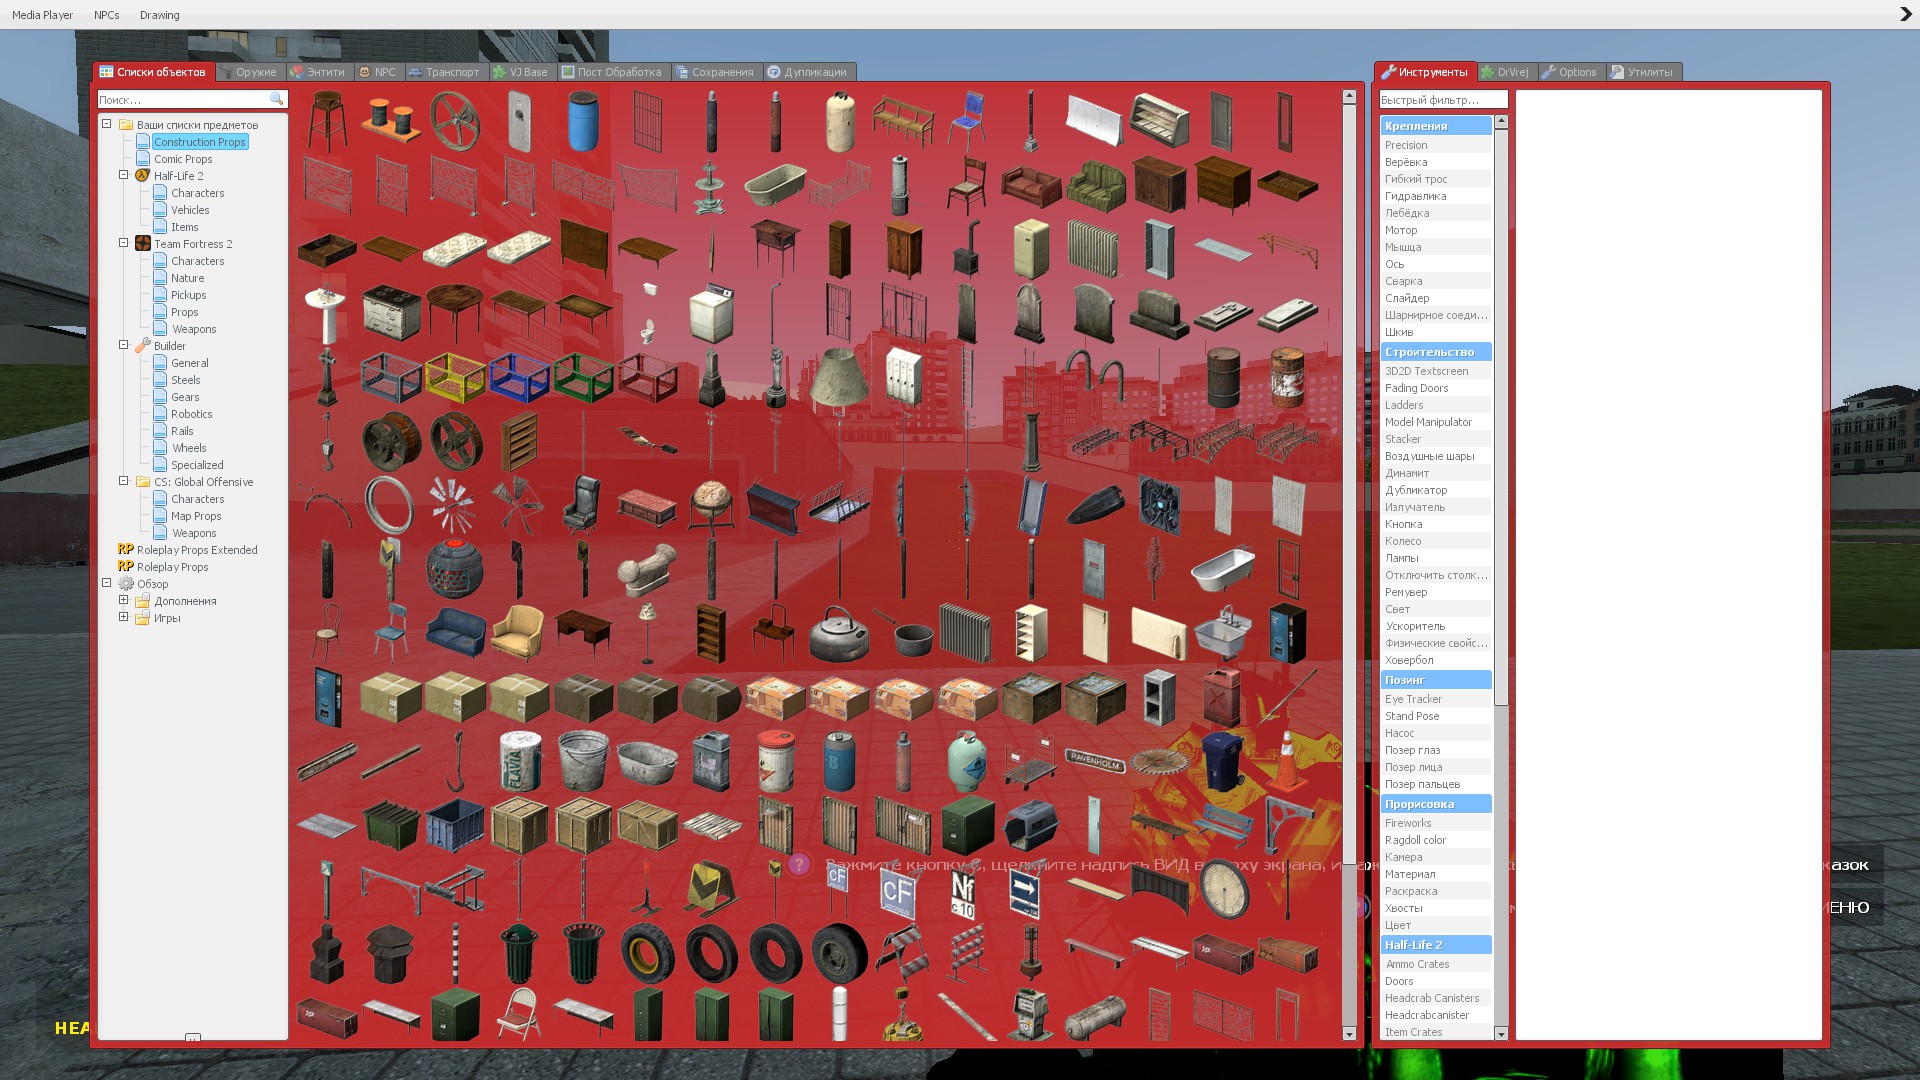Spawn the blue plastic barrel prop
Screen dimensions: 1920x1080
pyautogui.click(x=583, y=122)
